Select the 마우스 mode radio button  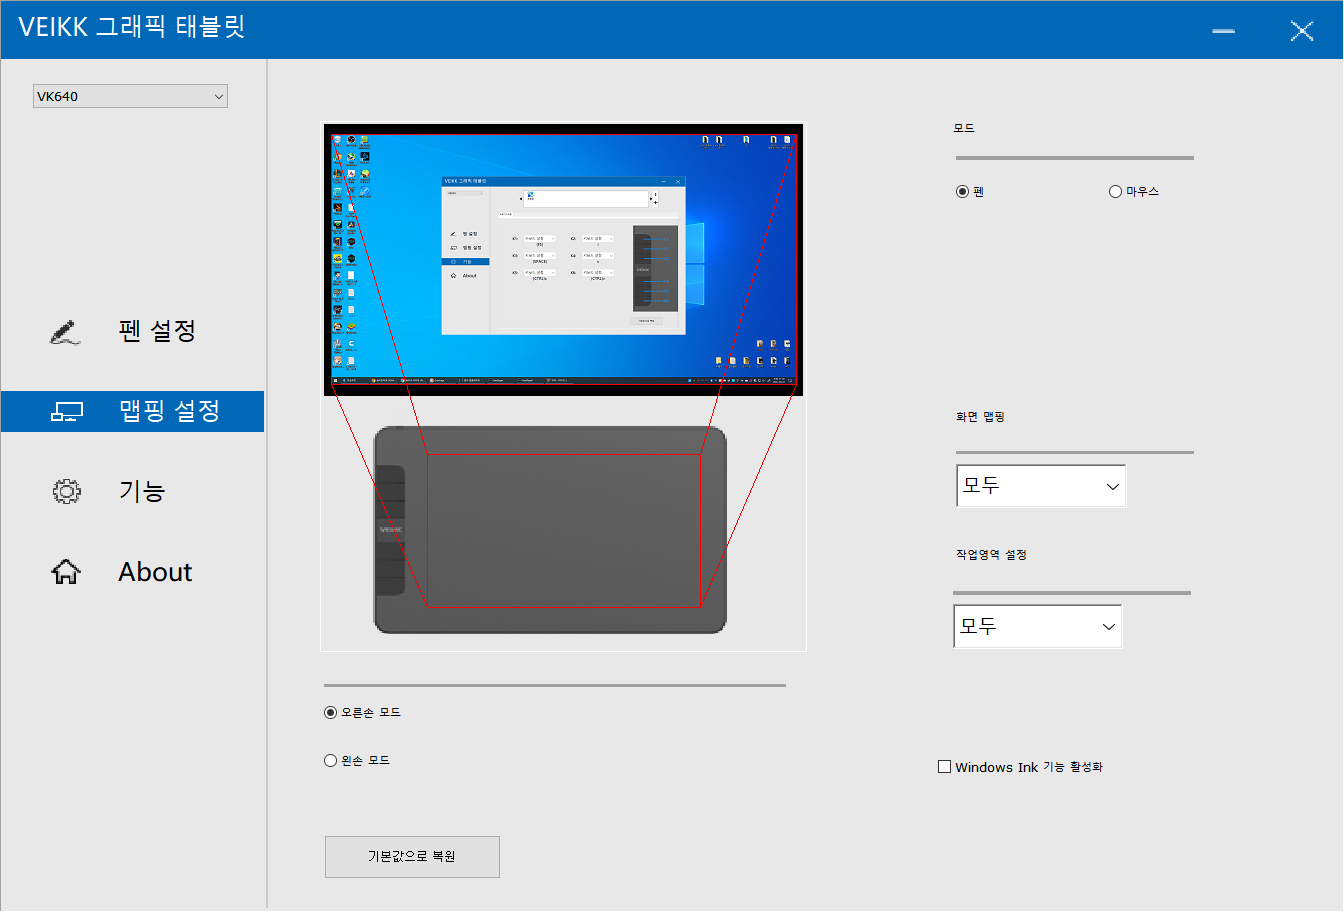1116,192
